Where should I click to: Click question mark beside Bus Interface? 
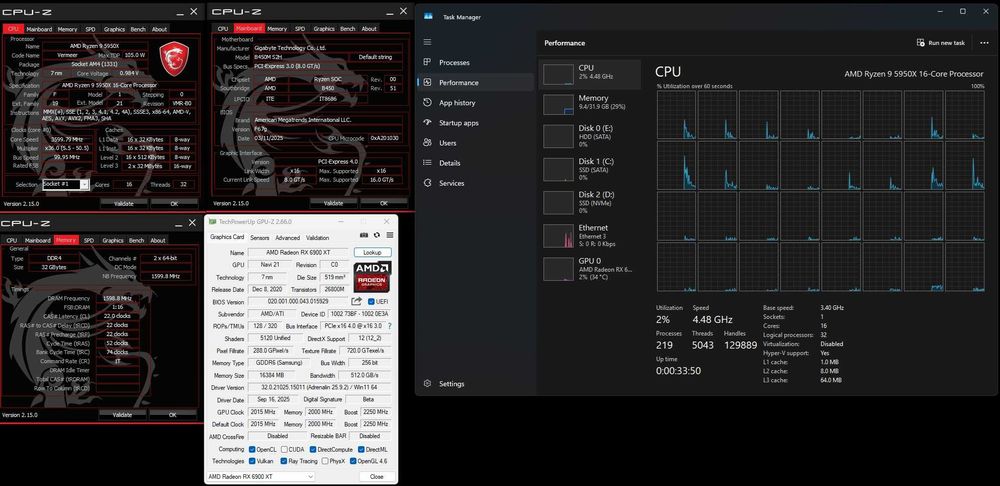point(390,326)
